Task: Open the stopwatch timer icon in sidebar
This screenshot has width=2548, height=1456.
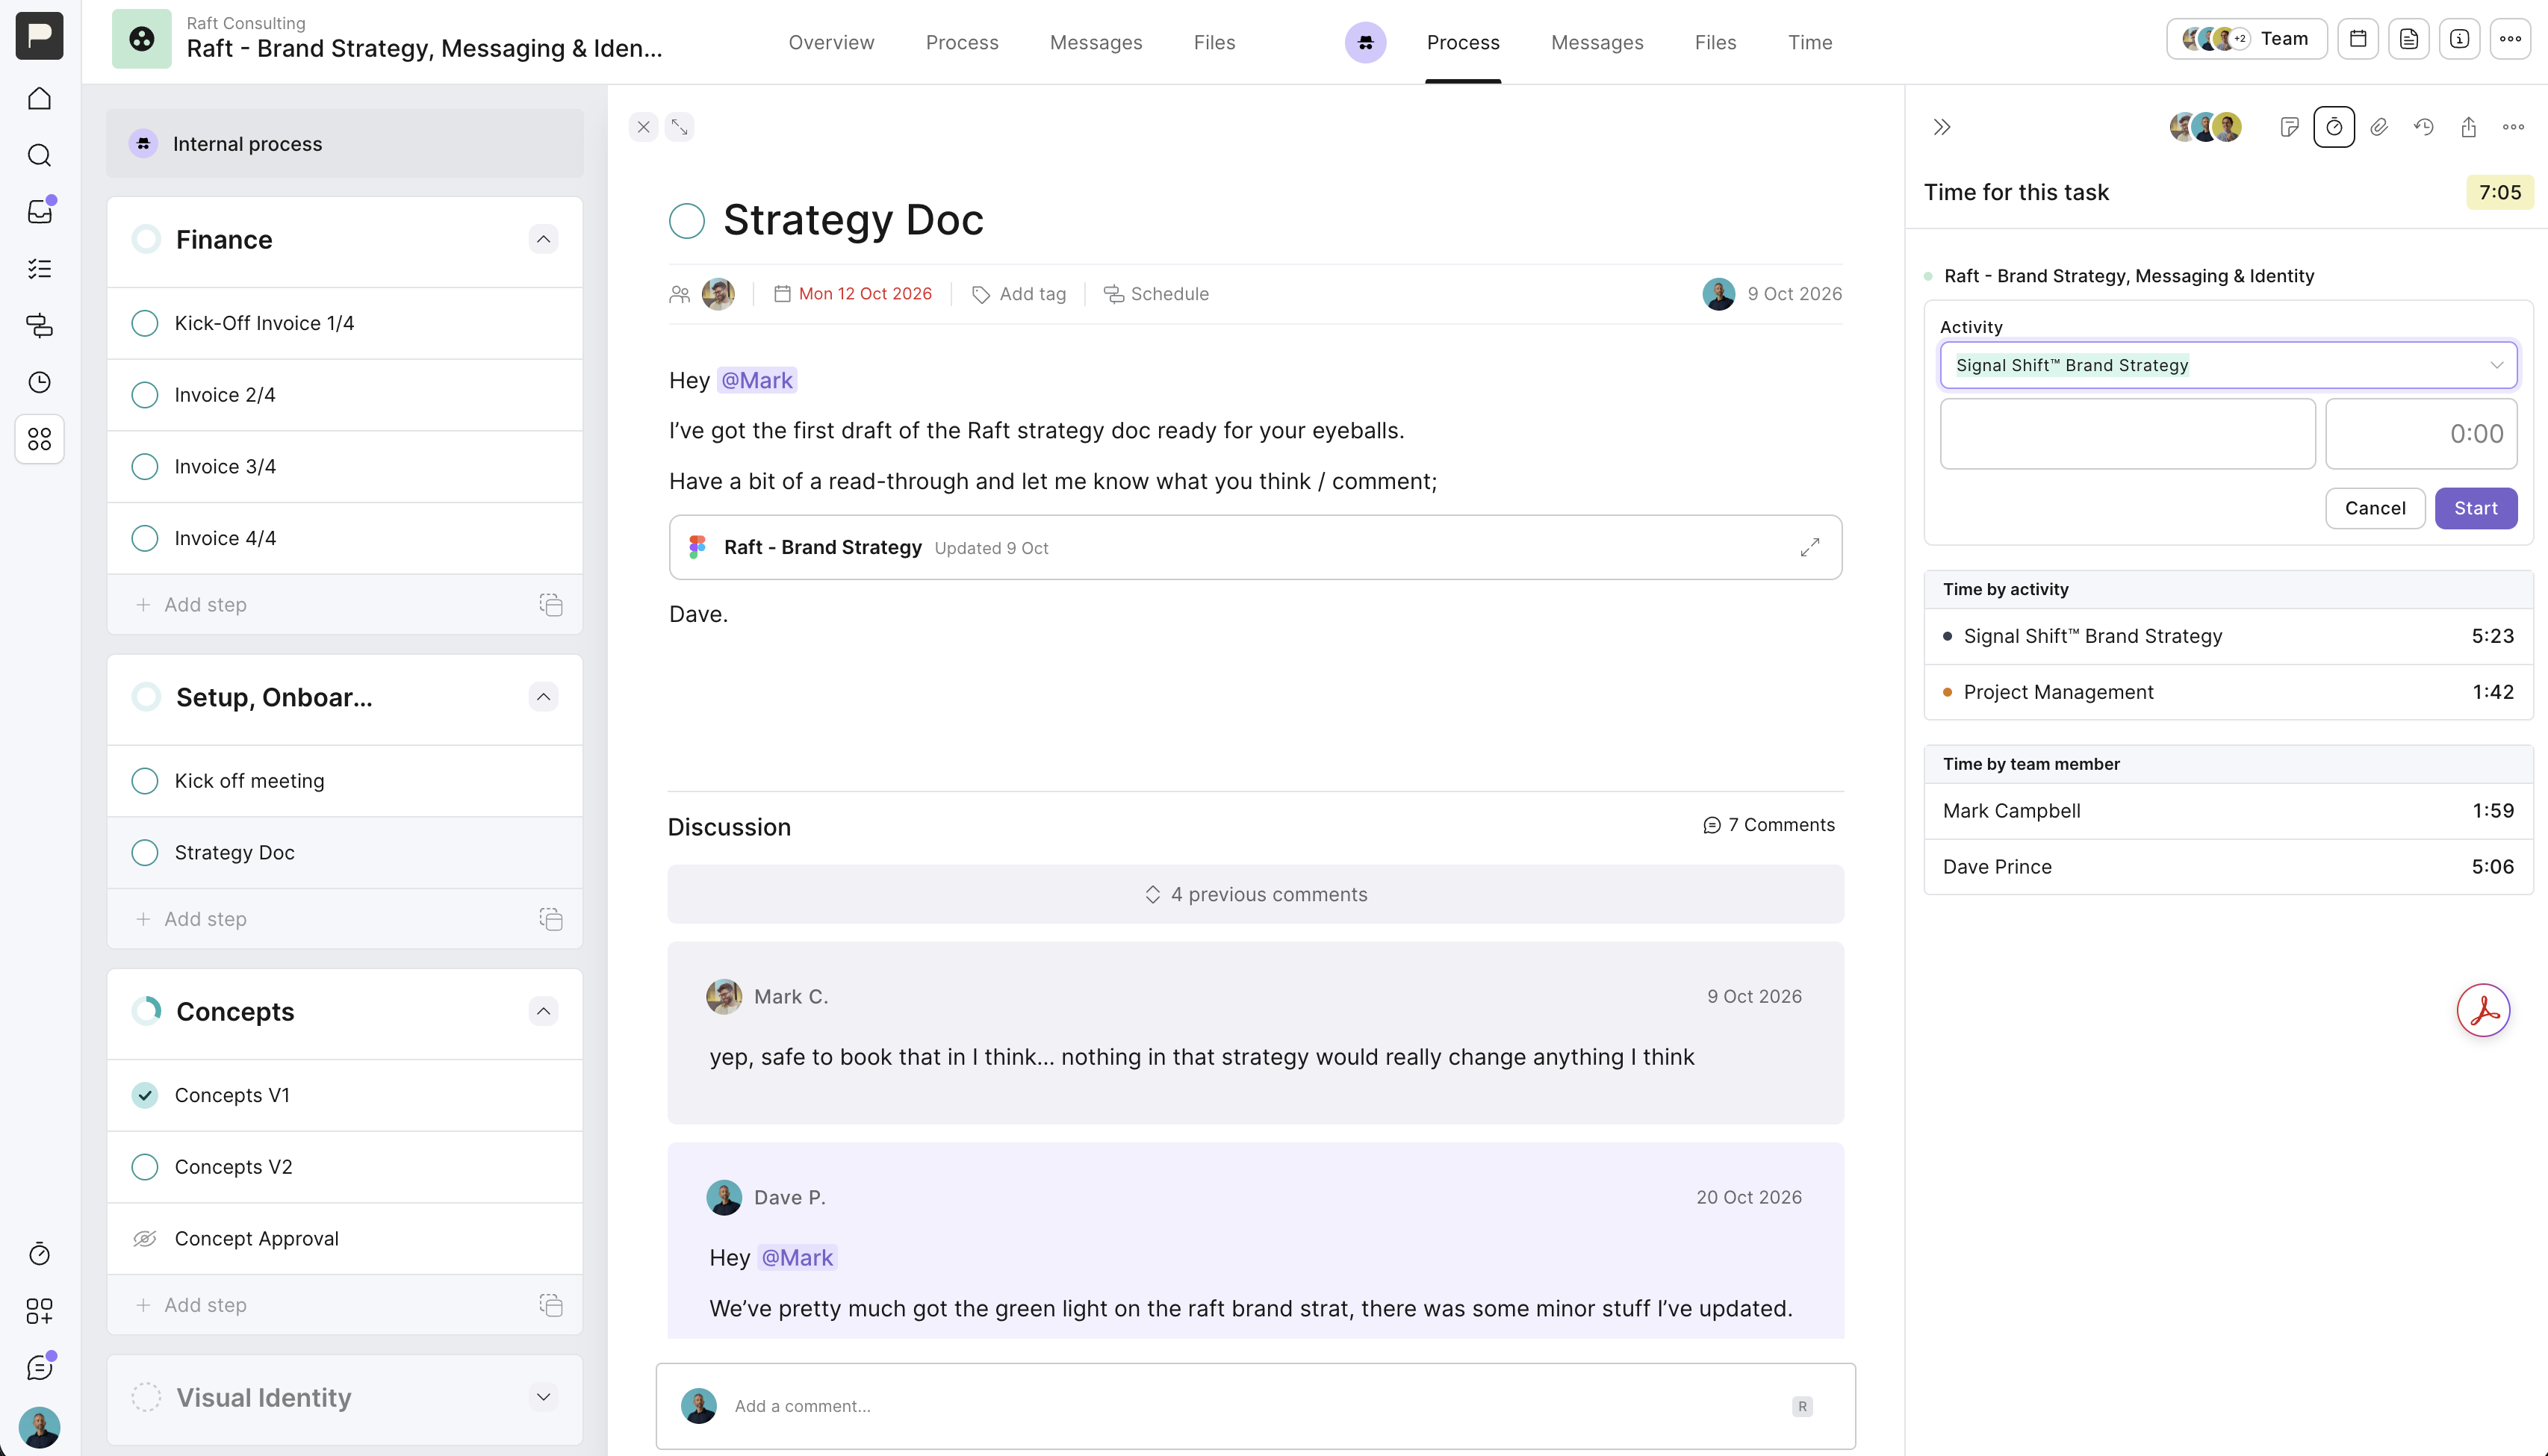Action: 39,1254
